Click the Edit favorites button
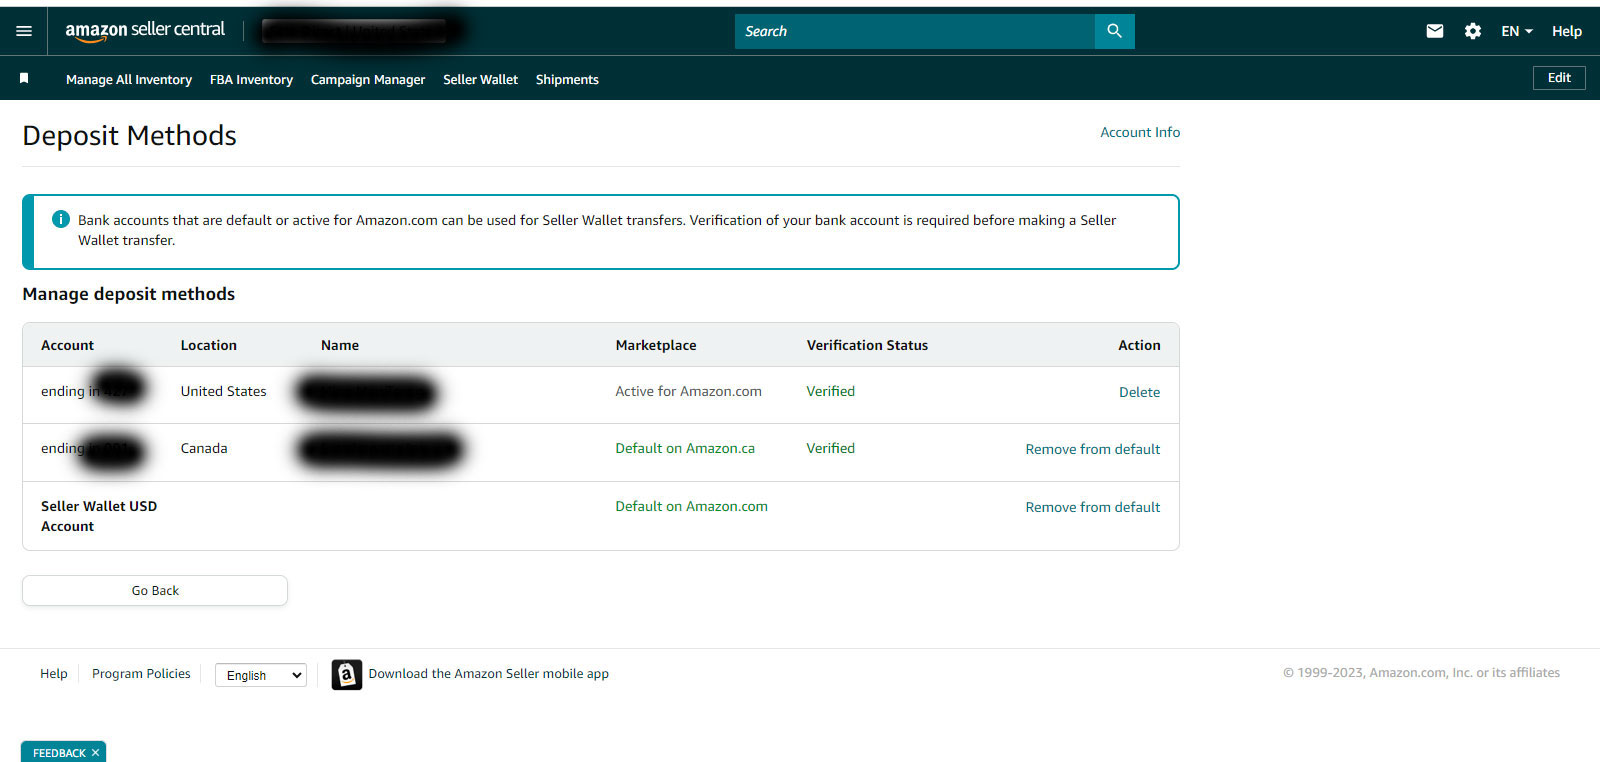The height and width of the screenshot is (762, 1600). tap(1559, 78)
